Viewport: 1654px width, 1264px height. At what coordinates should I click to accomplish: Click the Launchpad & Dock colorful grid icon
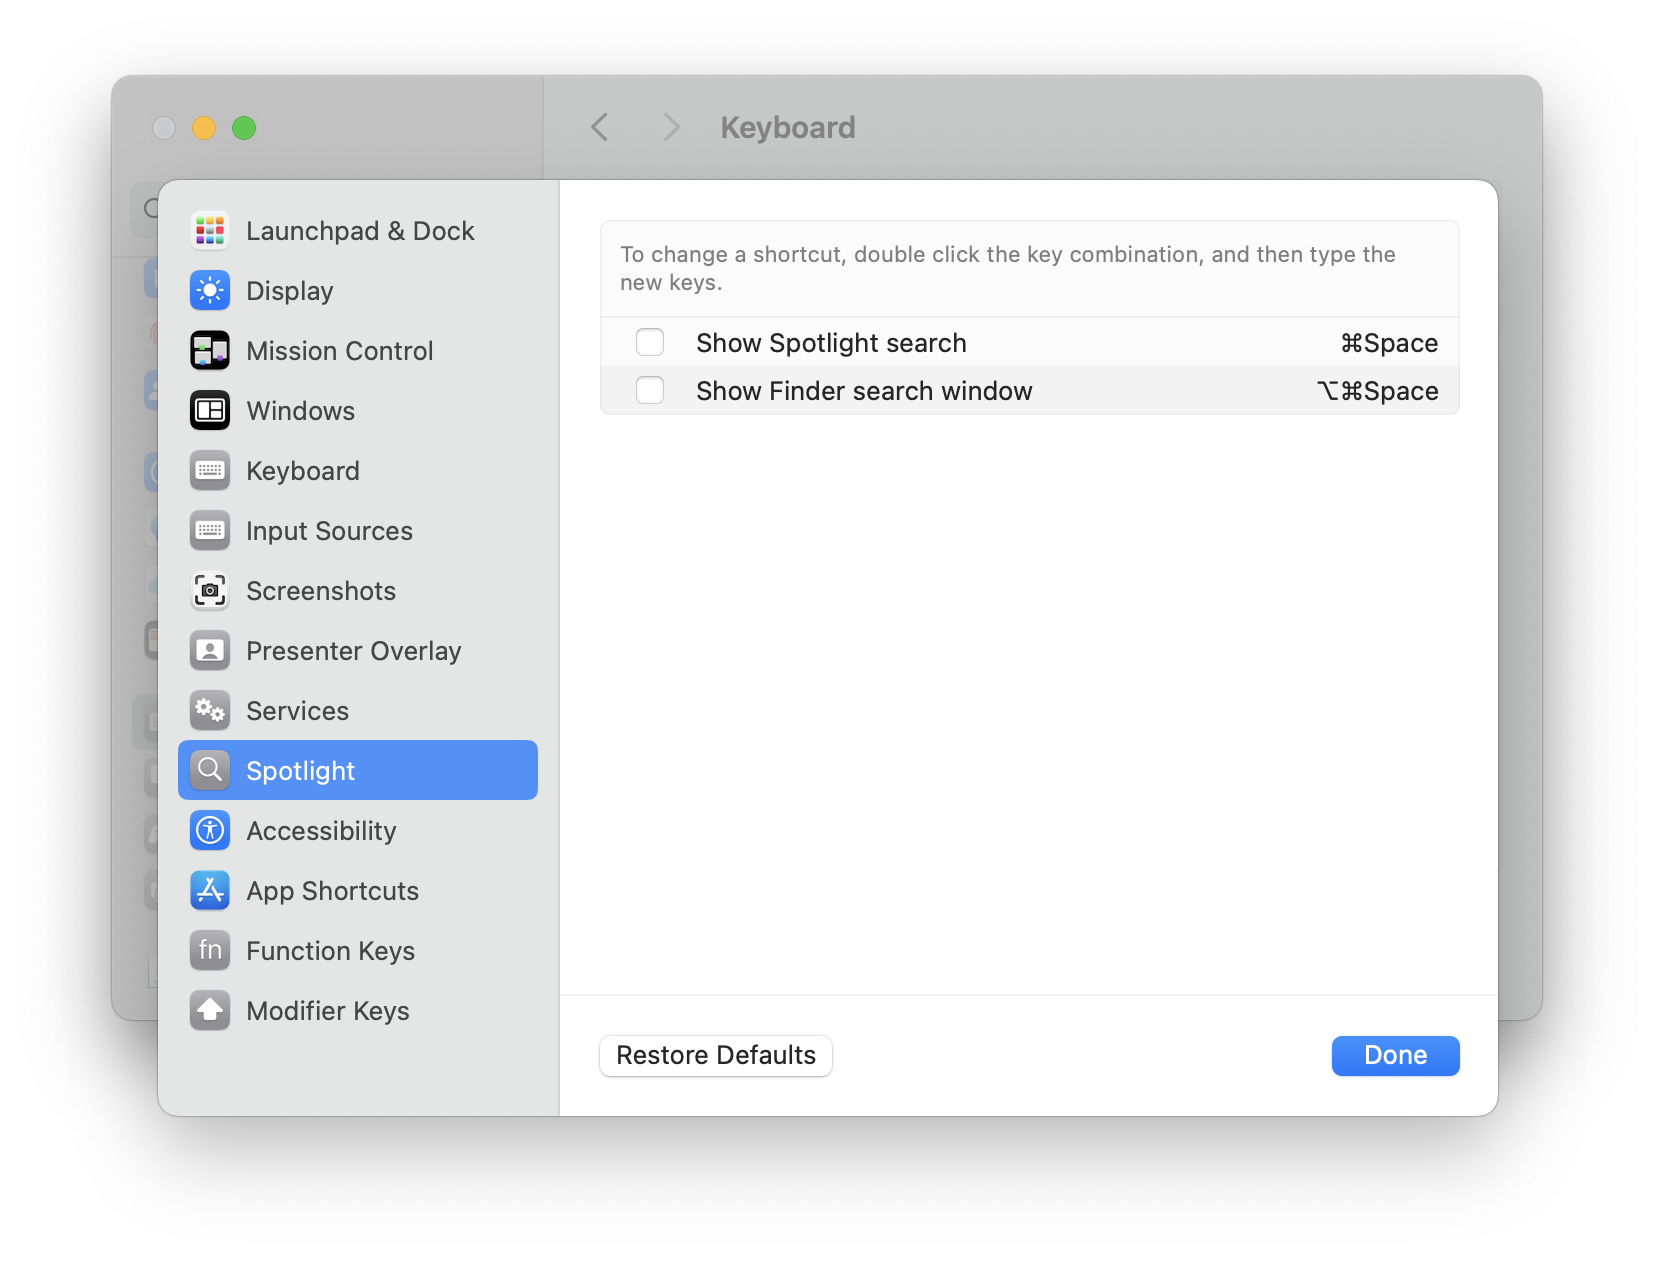click(x=210, y=231)
